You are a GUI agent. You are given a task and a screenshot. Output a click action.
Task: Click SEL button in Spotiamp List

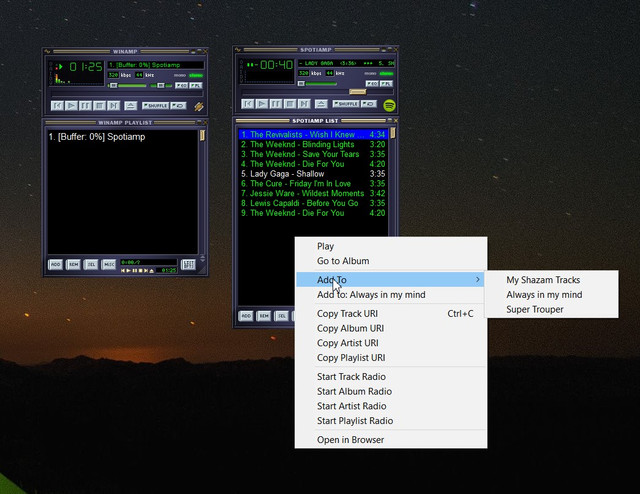(282, 316)
